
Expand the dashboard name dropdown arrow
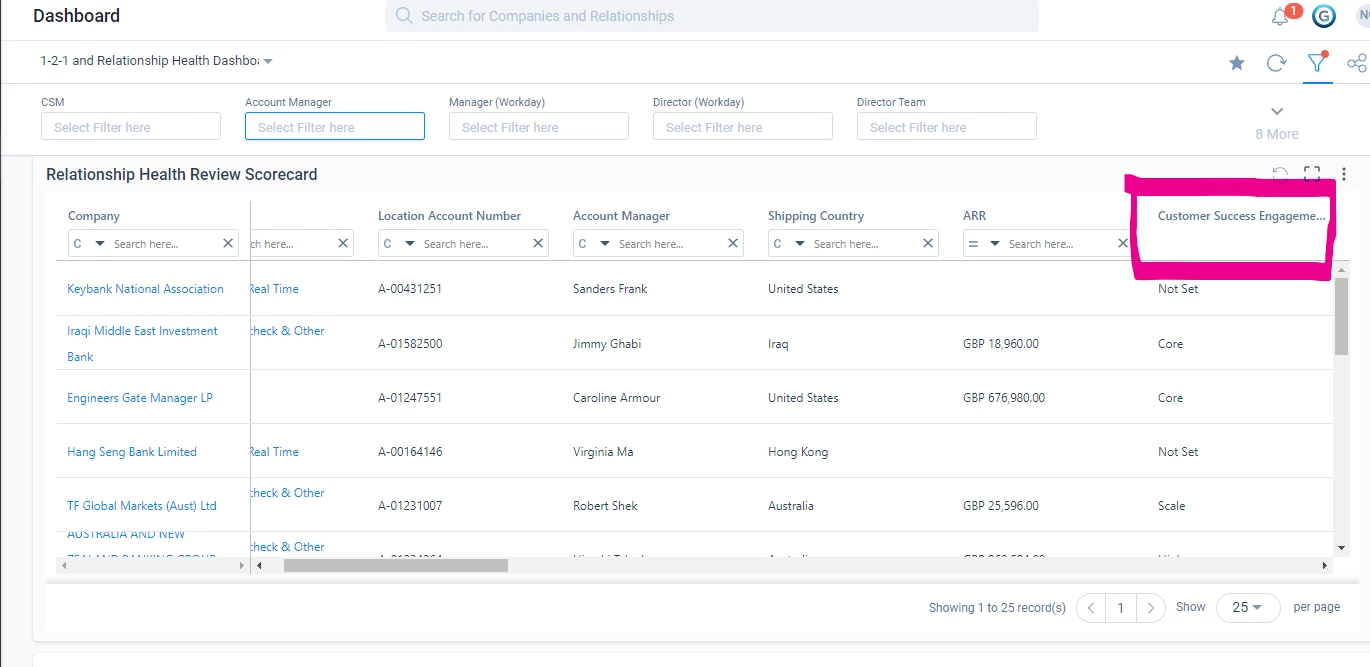pyautogui.click(x=268, y=61)
